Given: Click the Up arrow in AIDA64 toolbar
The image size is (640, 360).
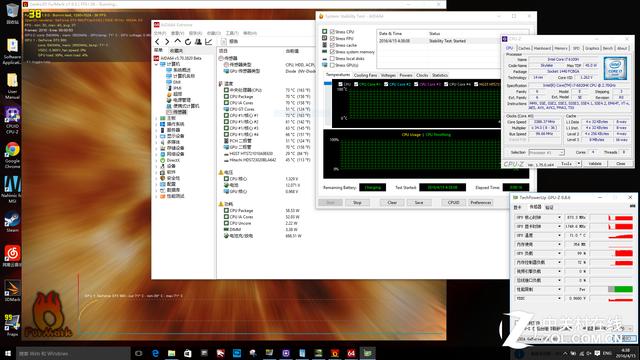Looking at the screenshot, I should pyautogui.click(x=178, y=41).
